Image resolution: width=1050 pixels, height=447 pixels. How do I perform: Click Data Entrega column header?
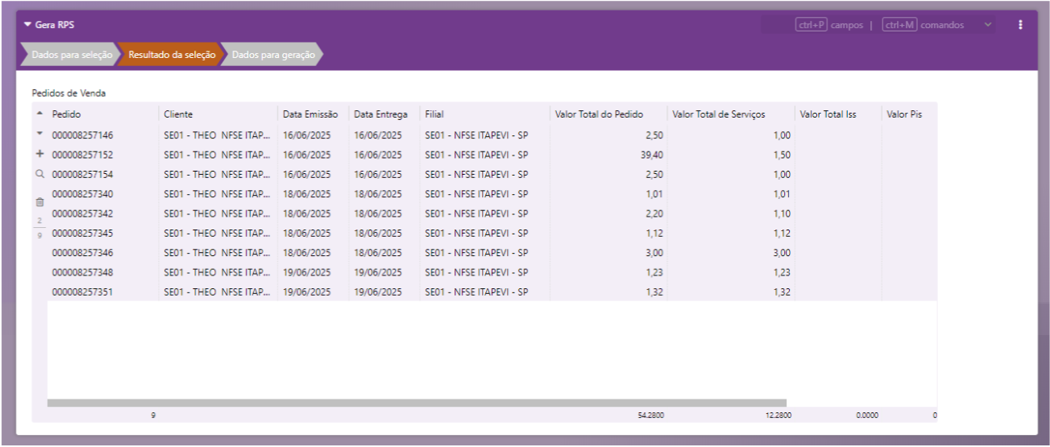coord(380,114)
